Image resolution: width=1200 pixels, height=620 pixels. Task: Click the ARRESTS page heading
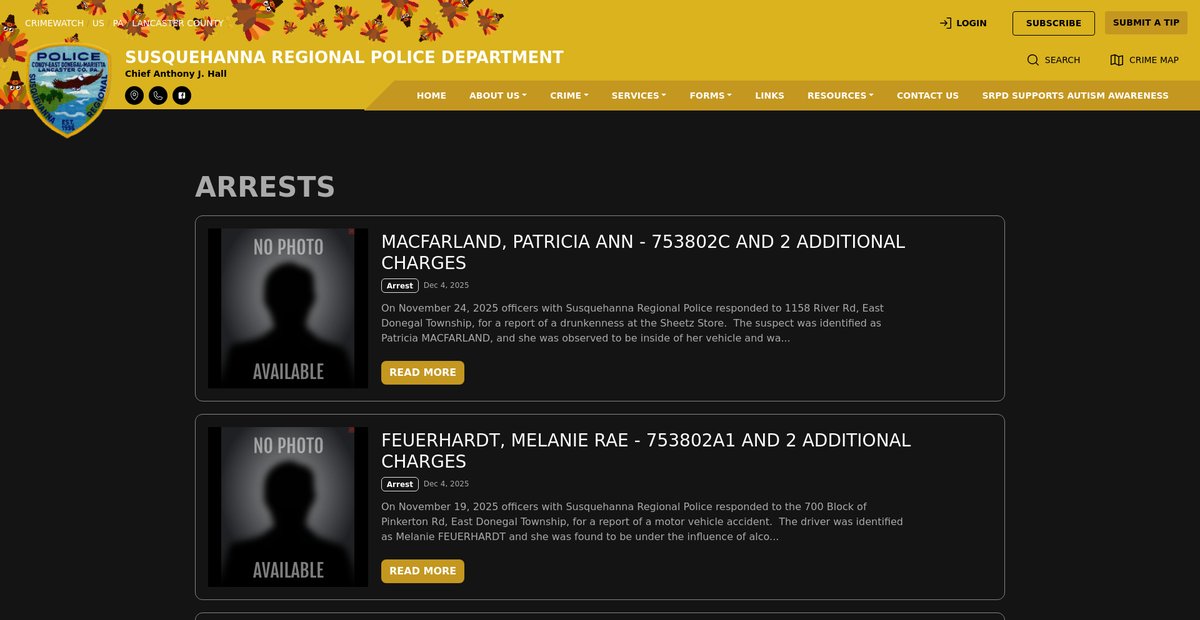(x=265, y=187)
